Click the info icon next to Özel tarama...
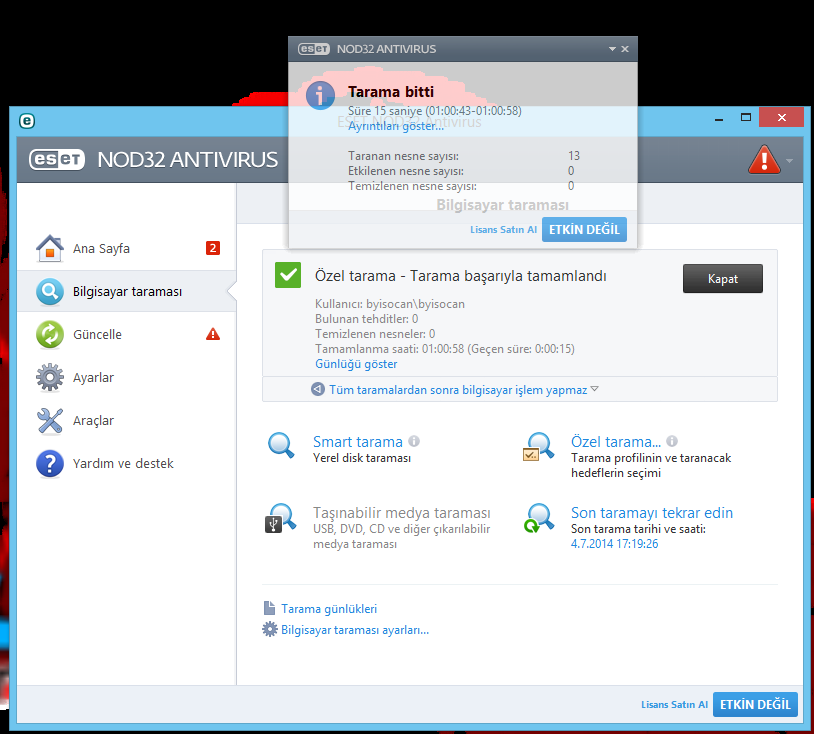Viewport: 814px width, 734px height. click(672, 441)
